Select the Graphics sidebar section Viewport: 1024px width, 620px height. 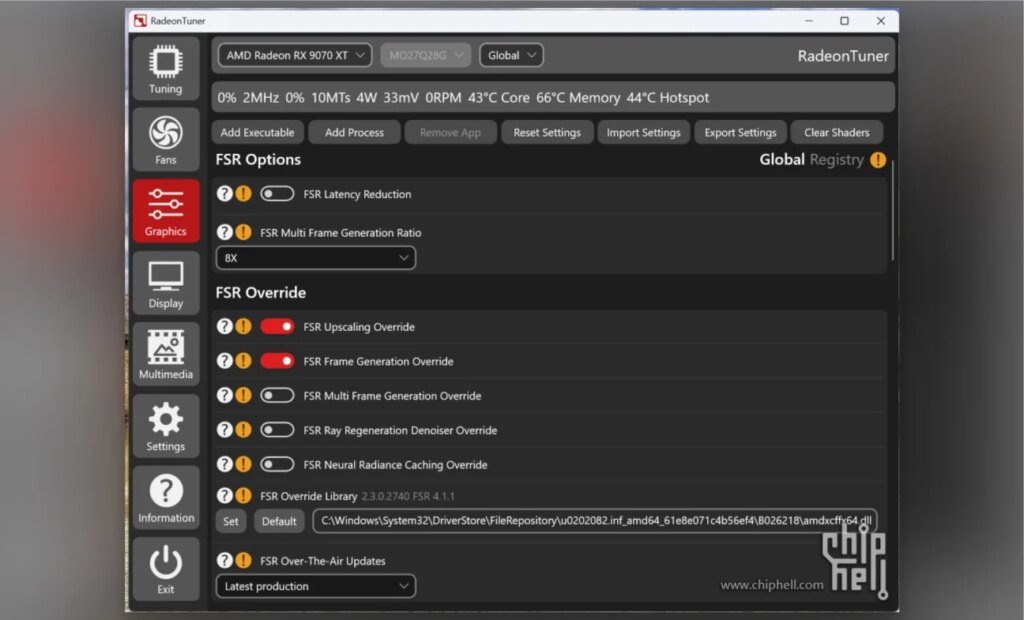165,211
